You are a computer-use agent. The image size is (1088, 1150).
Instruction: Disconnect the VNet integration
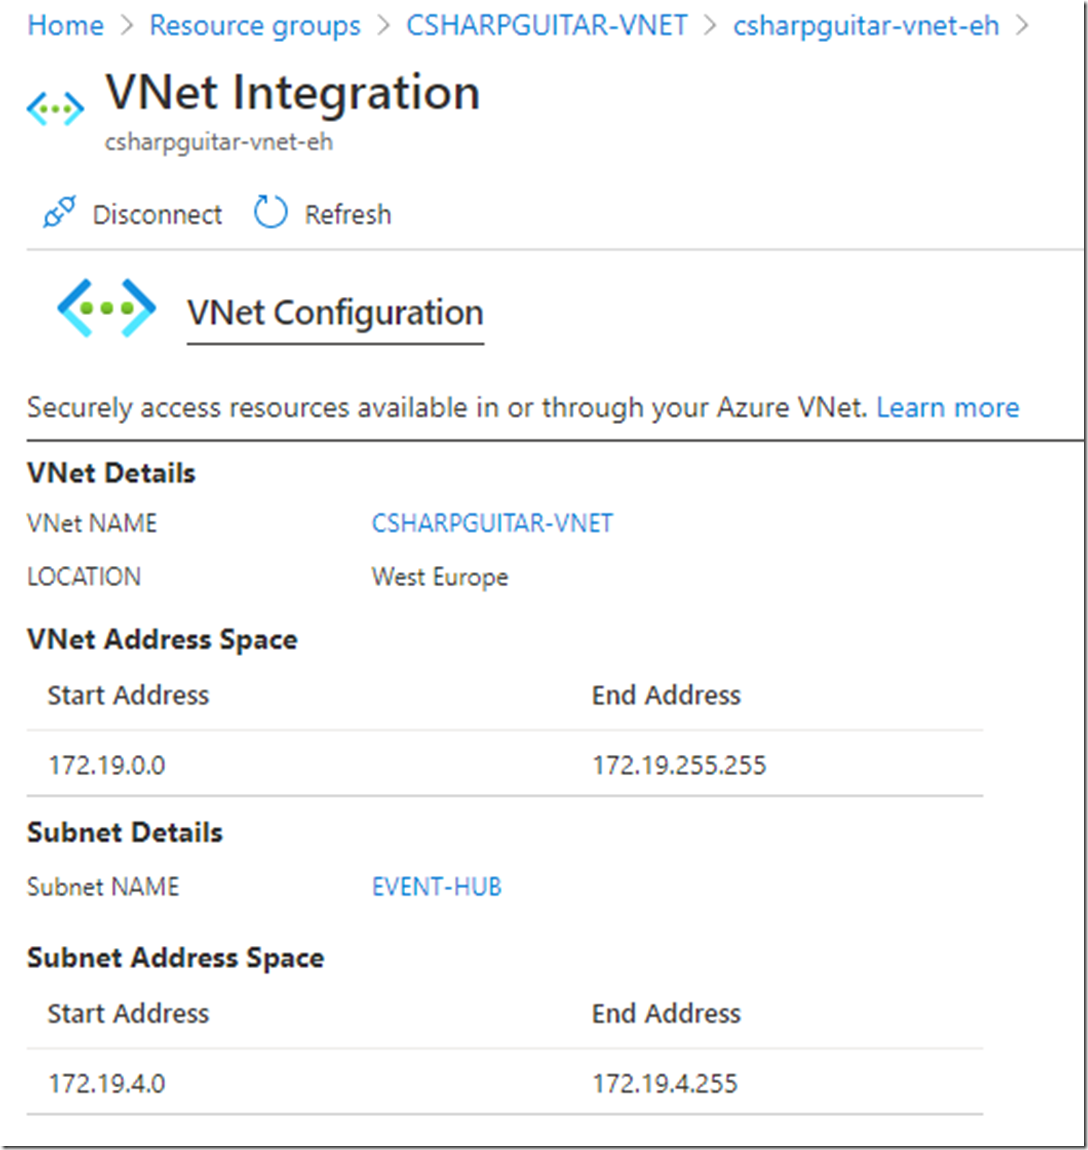[134, 214]
